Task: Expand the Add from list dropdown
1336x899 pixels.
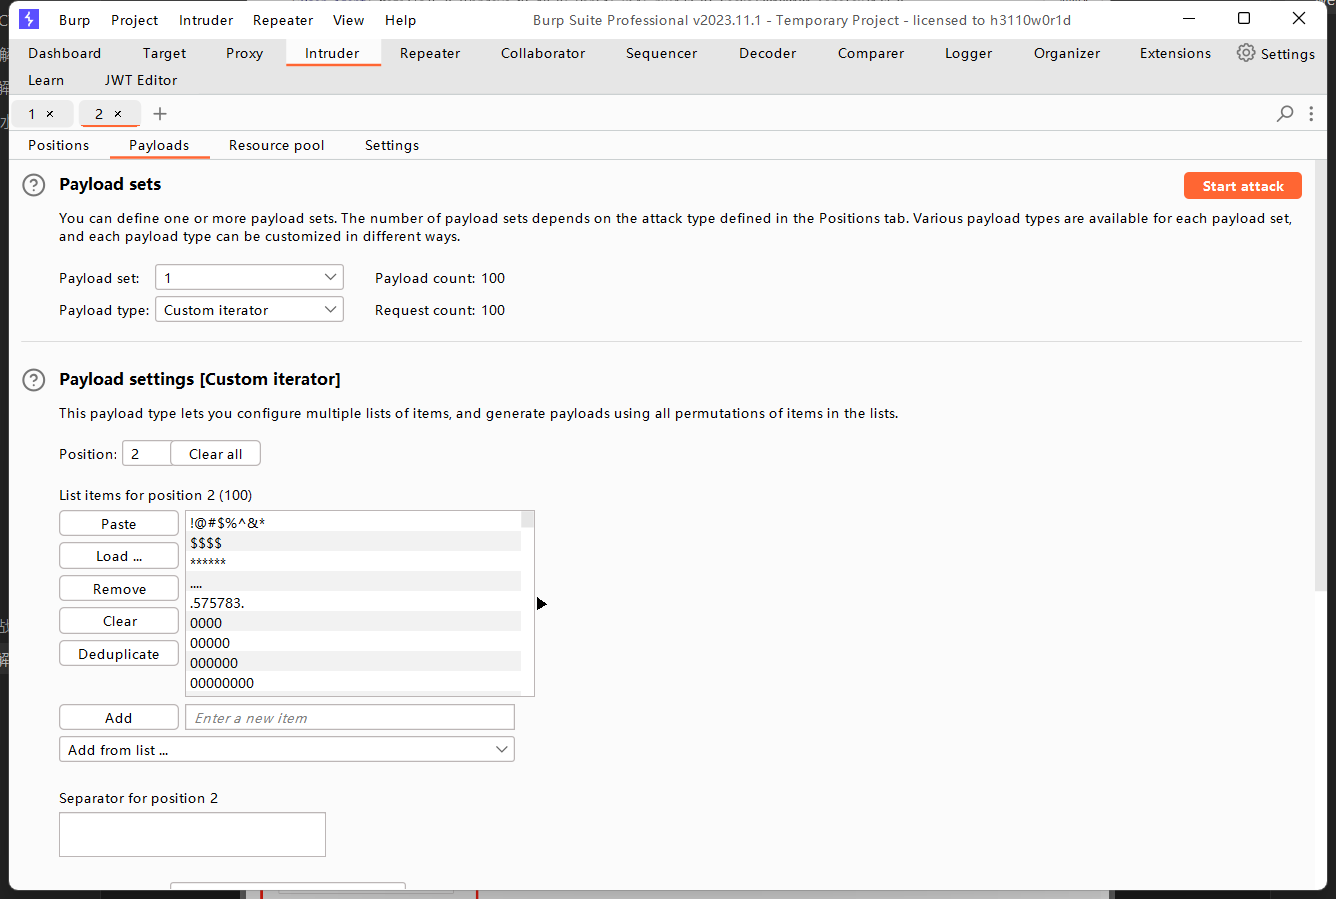Action: coord(287,749)
